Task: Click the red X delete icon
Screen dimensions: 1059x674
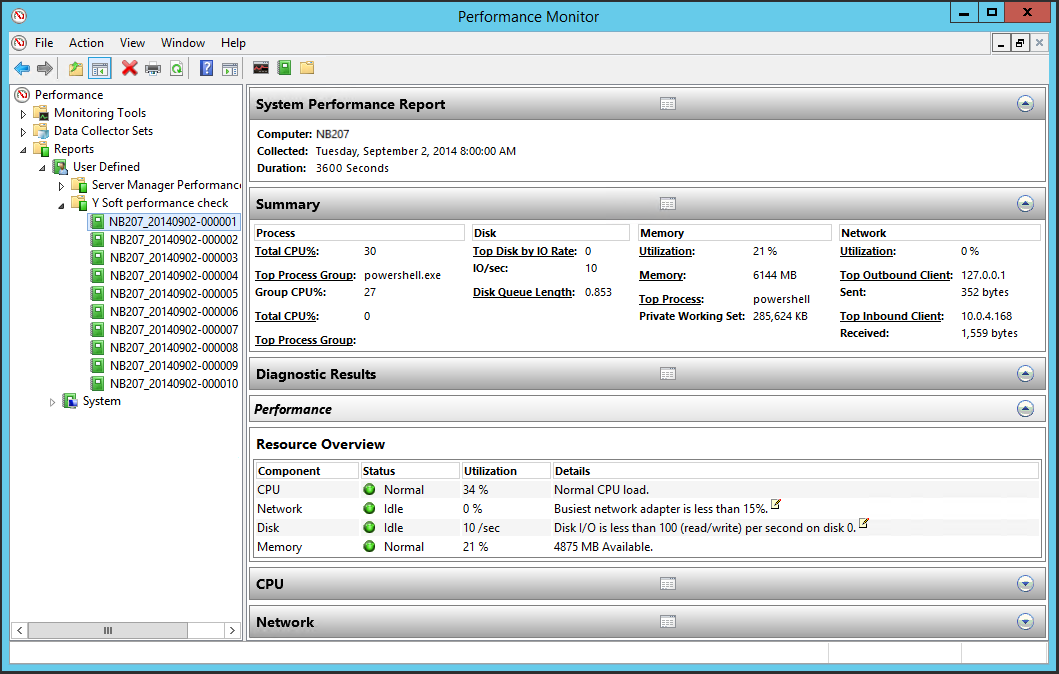Action: 128,68
